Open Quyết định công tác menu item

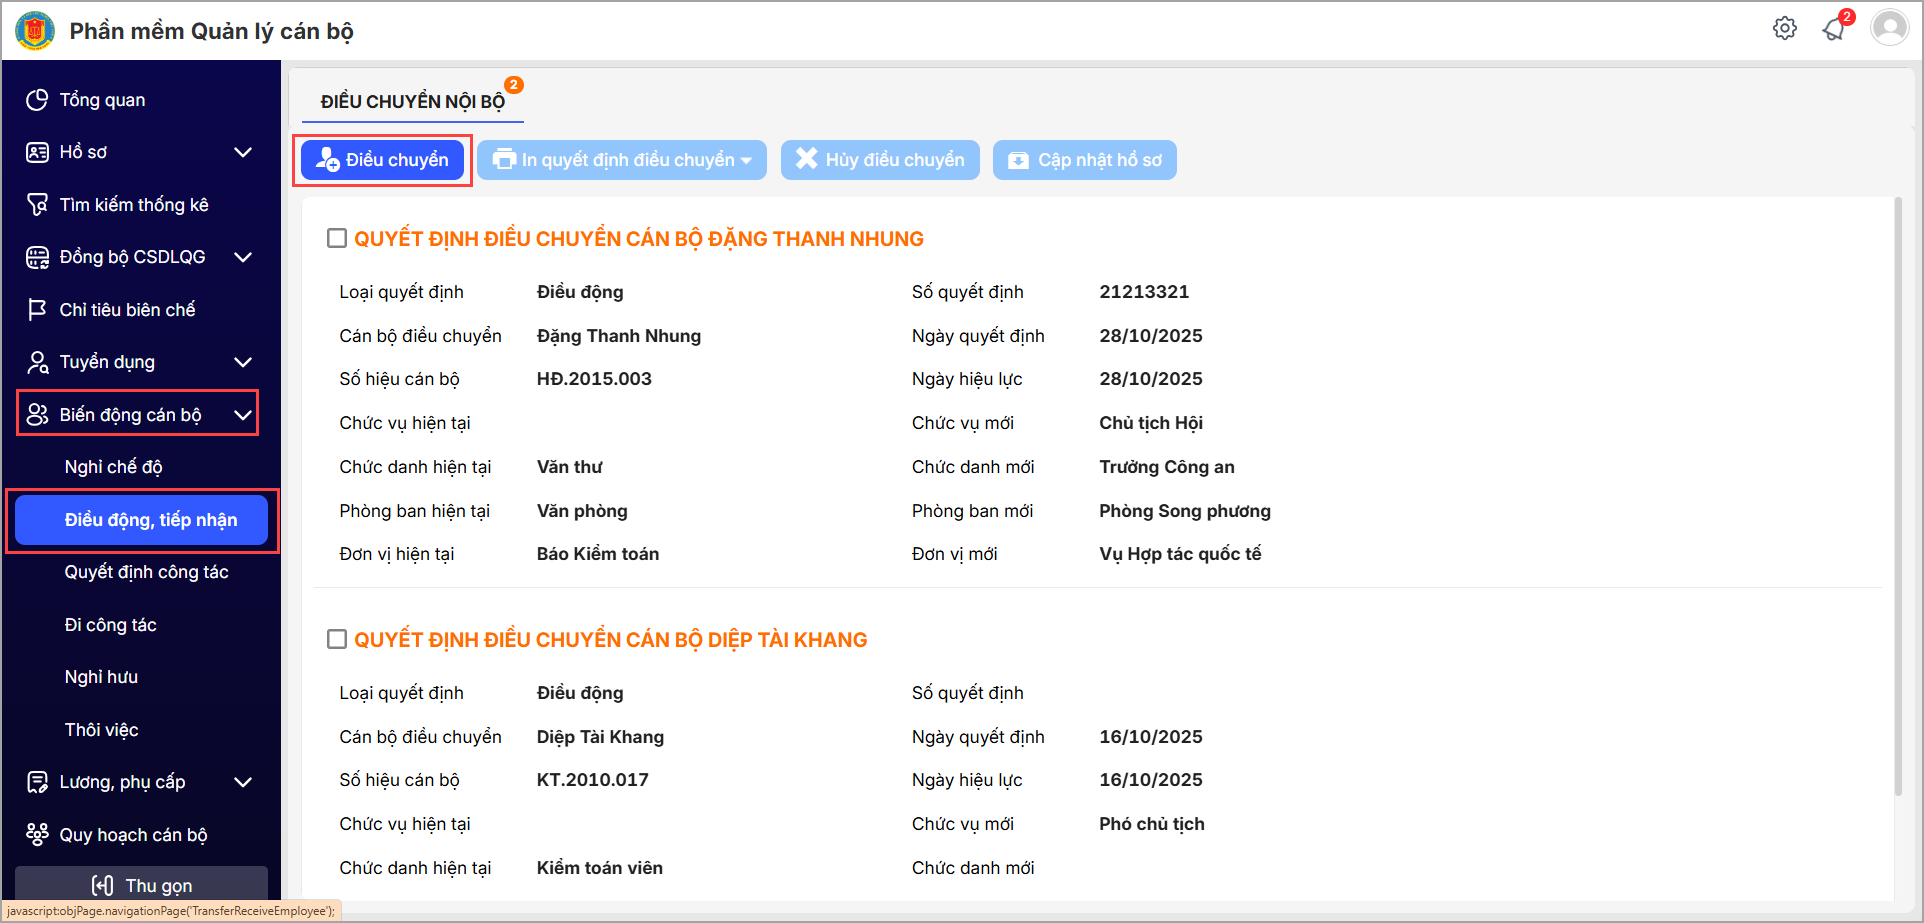coord(146,572)
